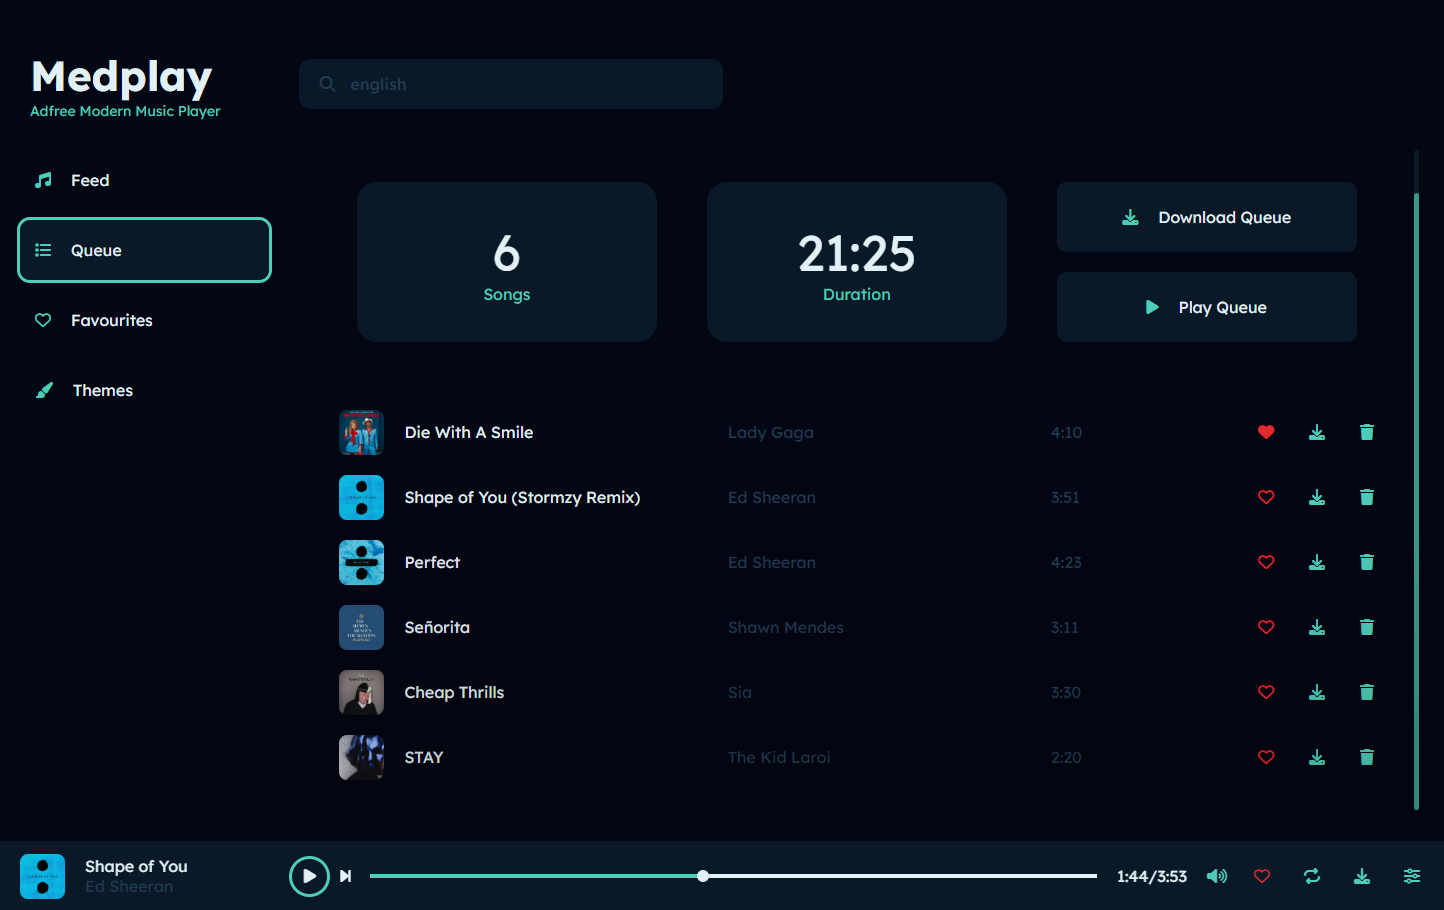Delete Die With A Smile from queue
Screen dimensions: 1444x910
click(x=1366, y=432)
